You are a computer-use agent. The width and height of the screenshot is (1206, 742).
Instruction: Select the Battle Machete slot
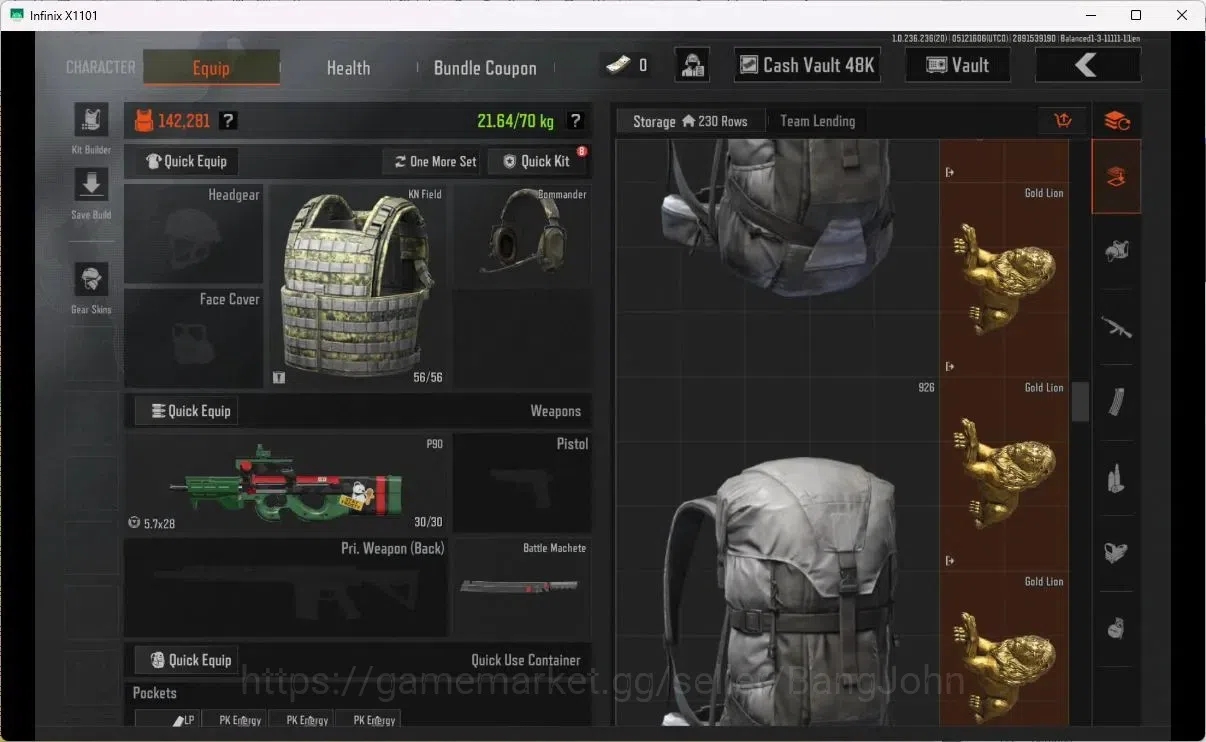click(x=521, y=588)
